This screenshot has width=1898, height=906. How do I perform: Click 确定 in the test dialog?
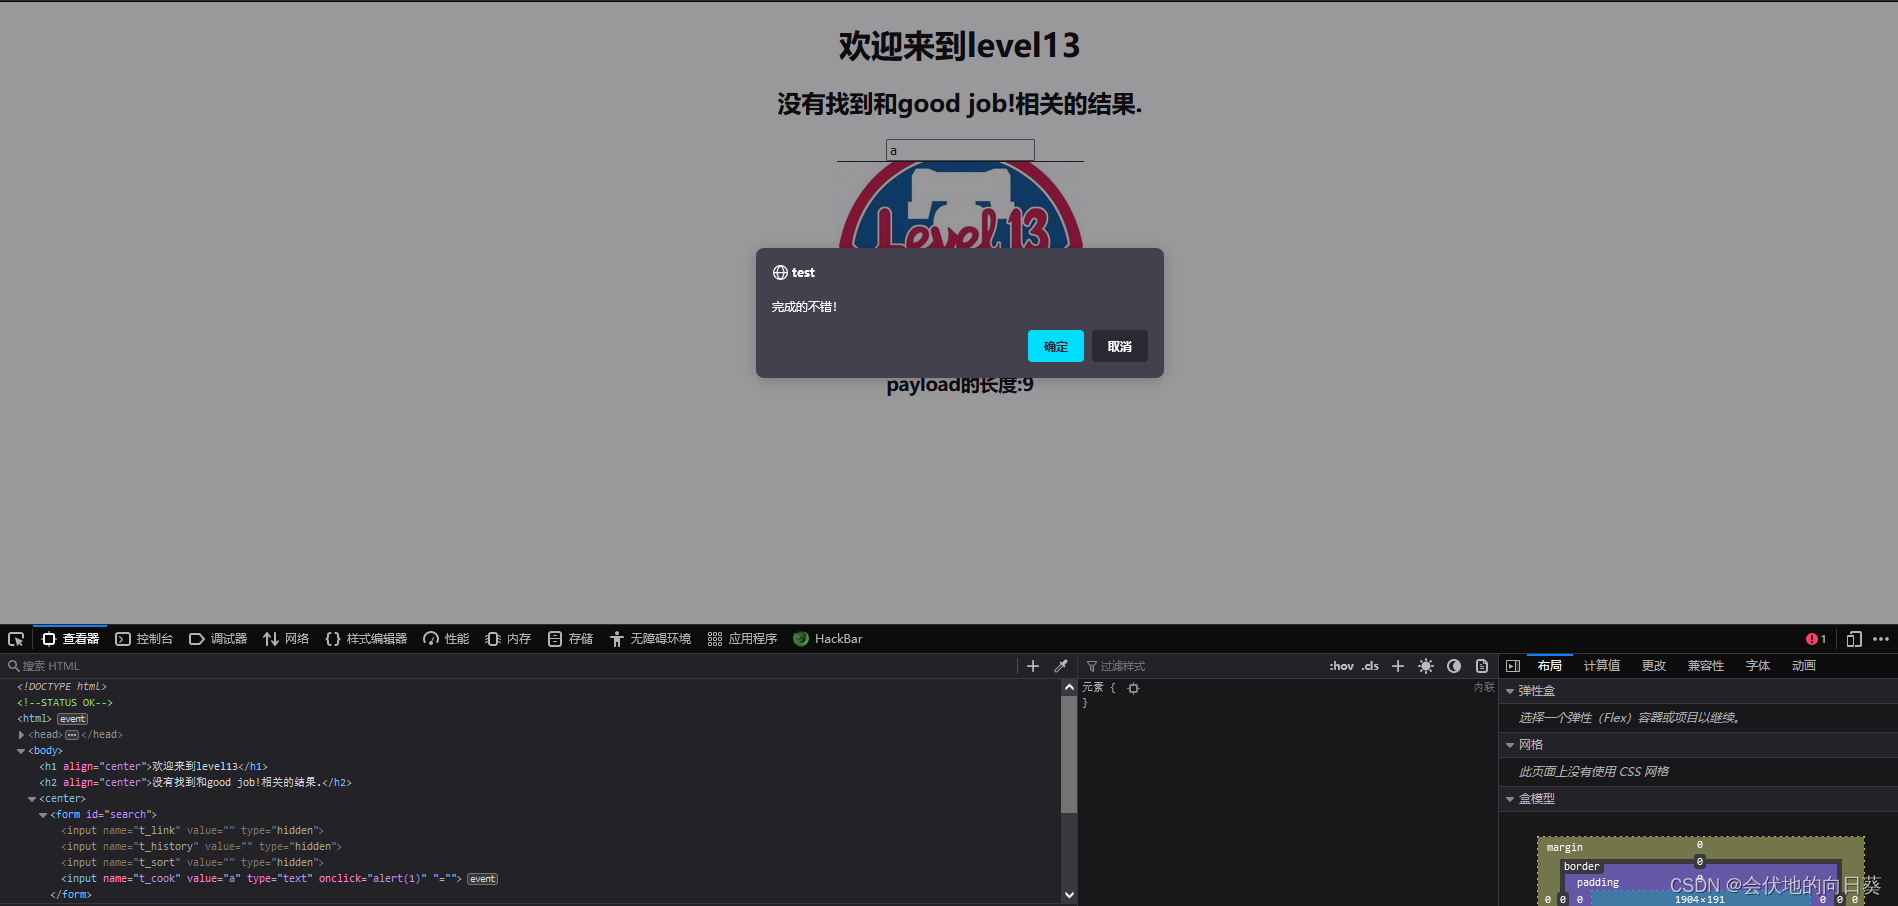(1055, 346)
